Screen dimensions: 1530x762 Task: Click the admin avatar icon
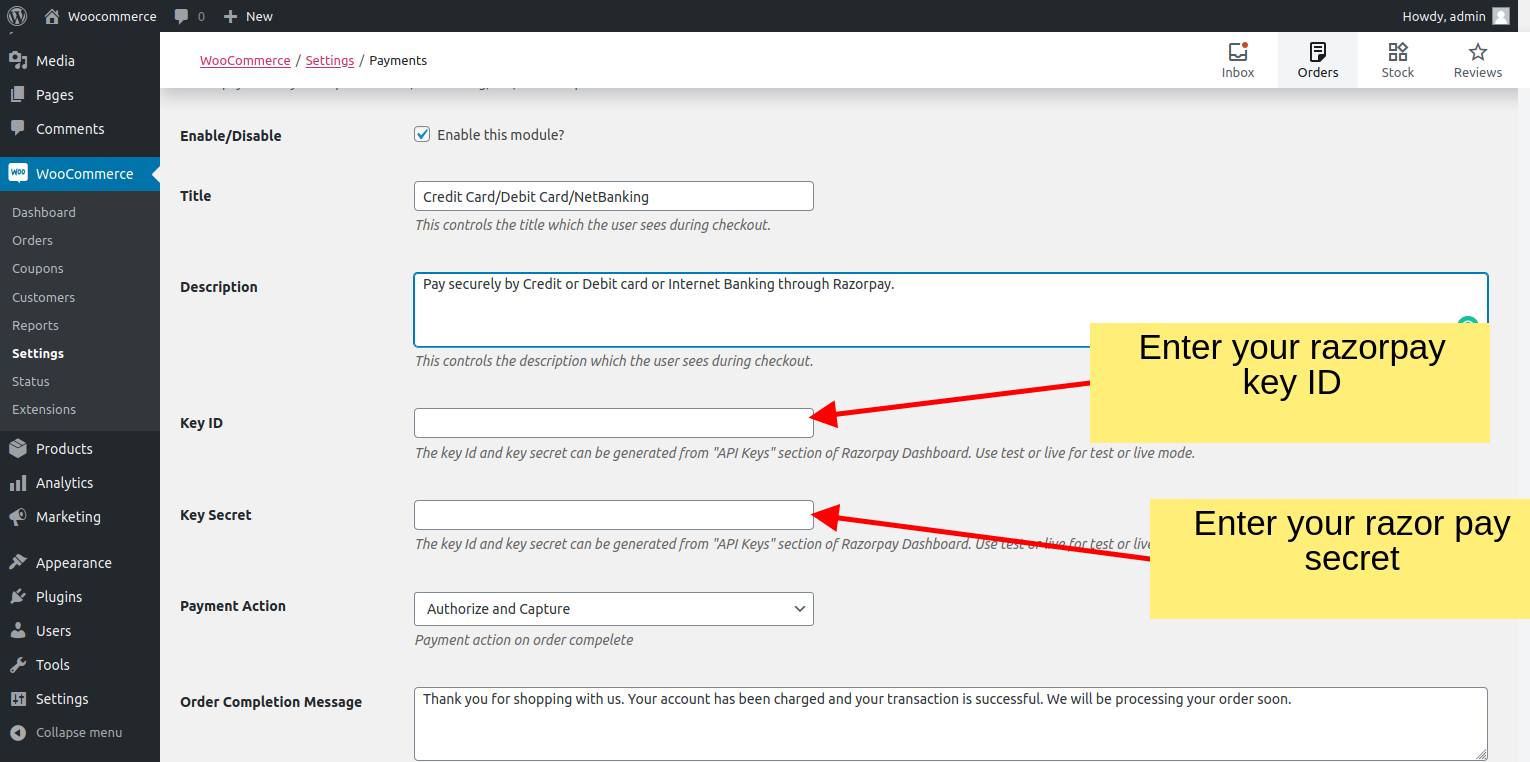coord(1501,16)
